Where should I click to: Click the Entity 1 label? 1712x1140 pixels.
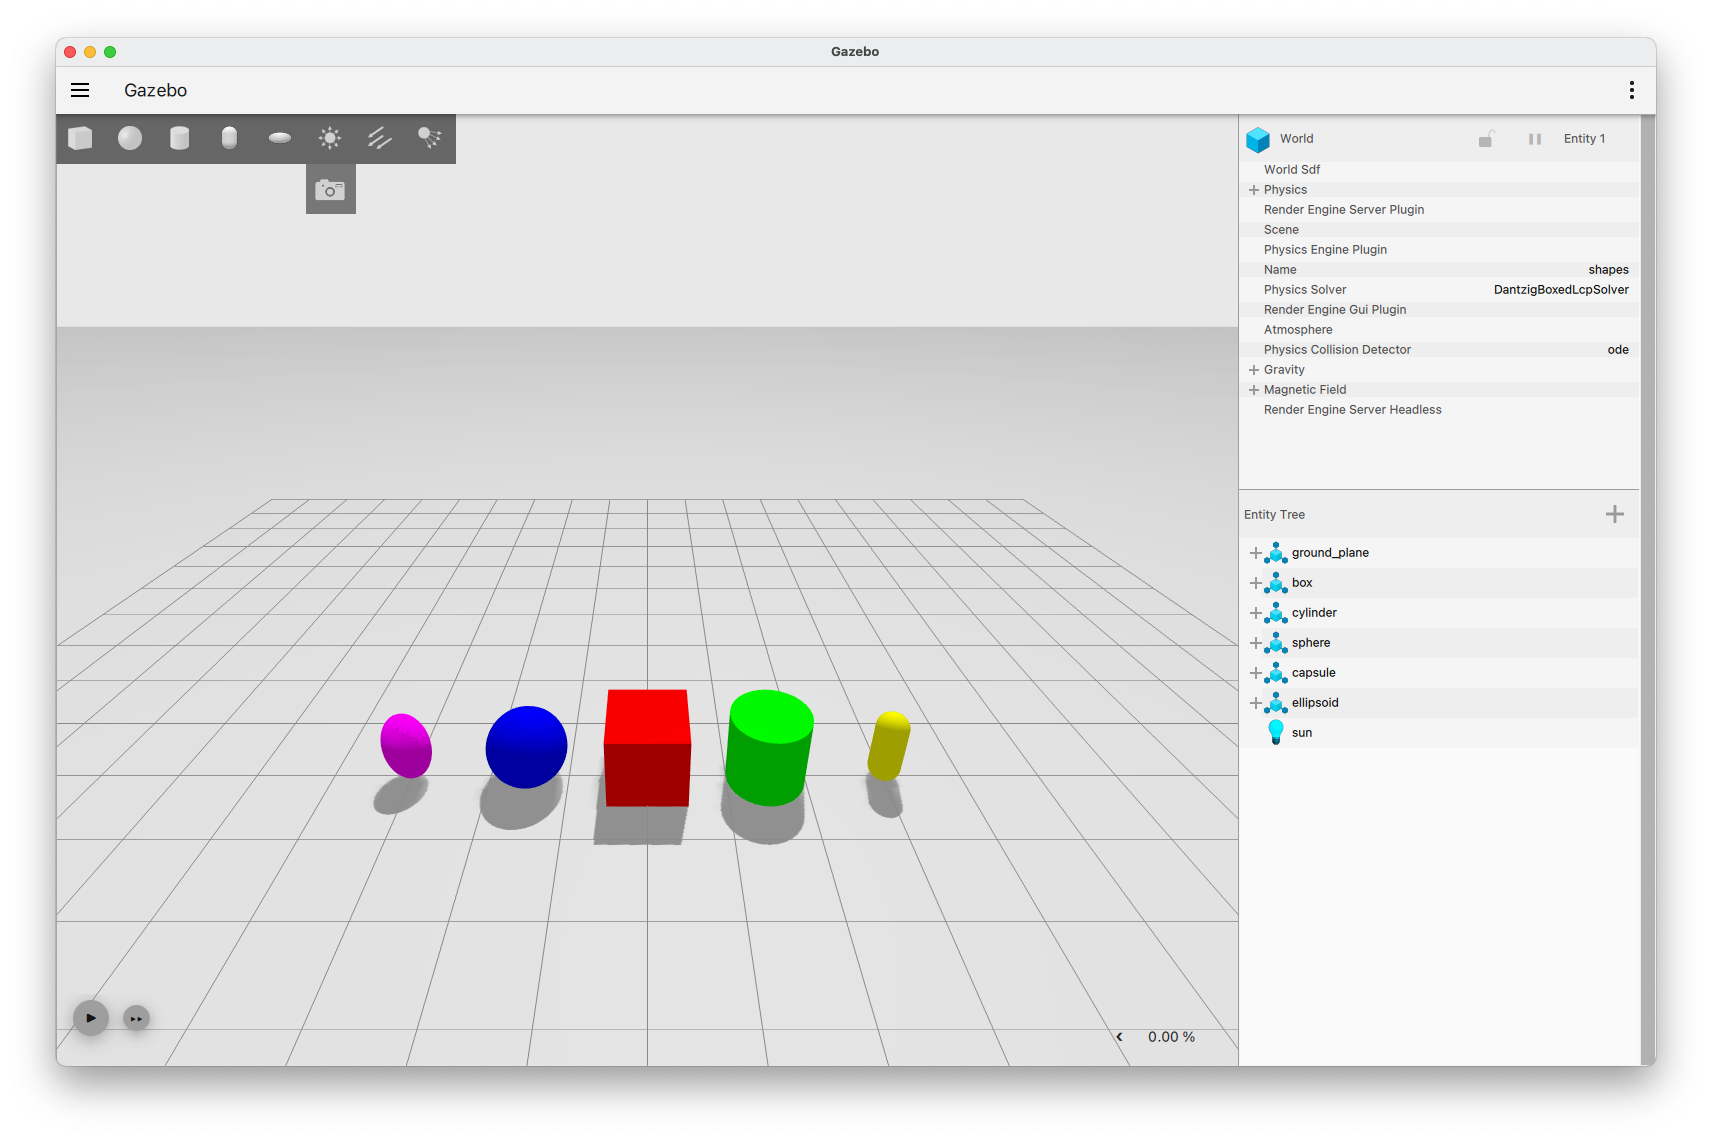[x=1584, y=139]
